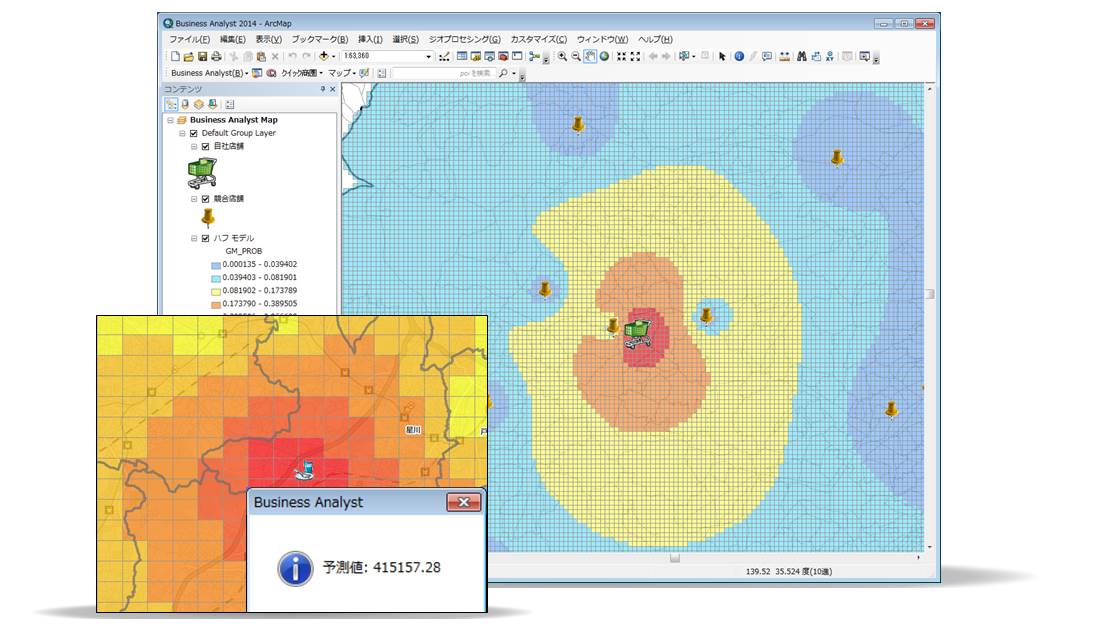
Task: Click the green shopping cart symbol in legend
Action: (x=203, y=173)
